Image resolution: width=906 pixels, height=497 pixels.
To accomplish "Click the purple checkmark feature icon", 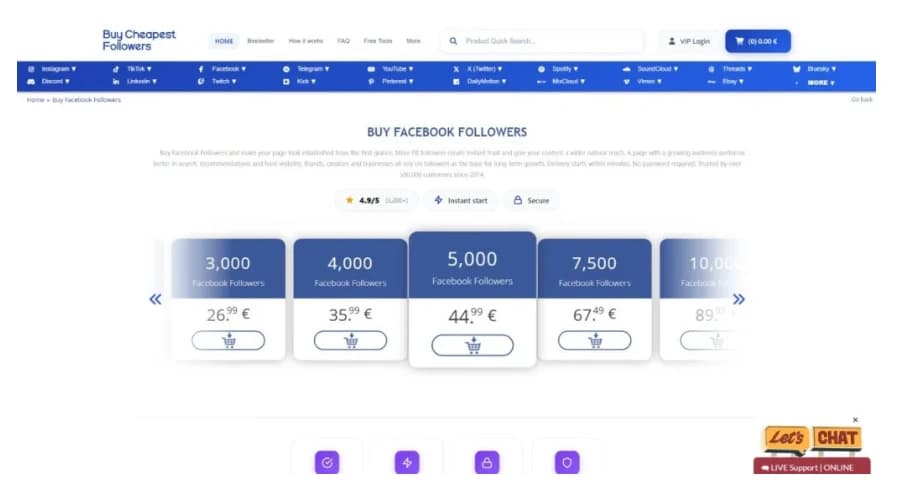I will 327,462.
